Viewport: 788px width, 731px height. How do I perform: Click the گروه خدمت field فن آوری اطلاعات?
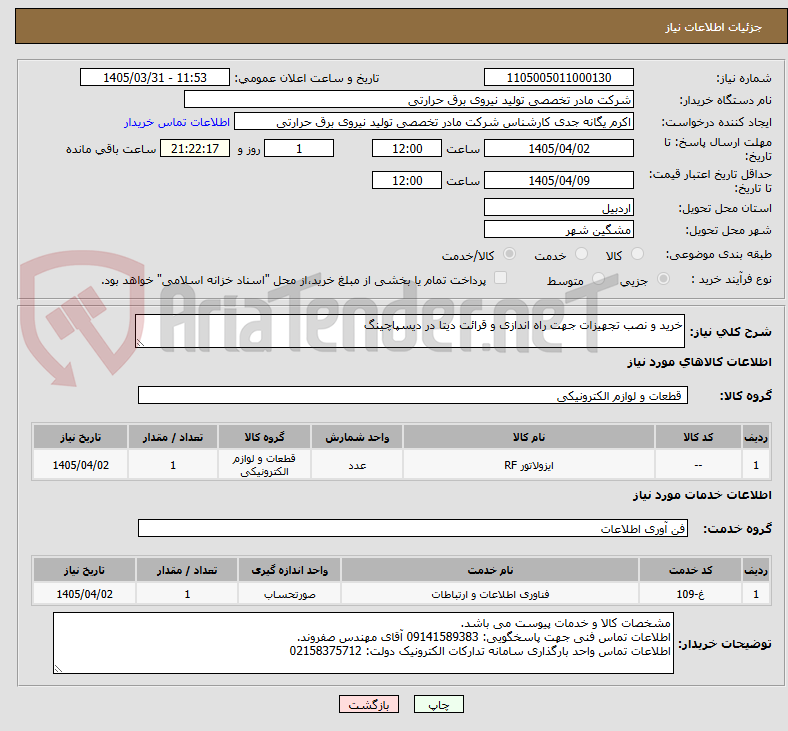coord(413,528)
